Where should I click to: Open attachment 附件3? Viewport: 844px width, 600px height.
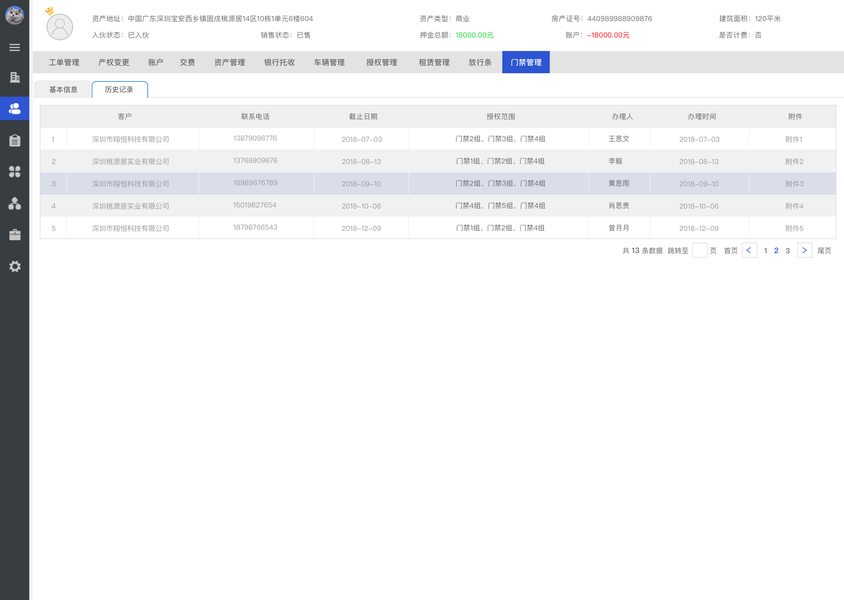[x=794, y=184]
